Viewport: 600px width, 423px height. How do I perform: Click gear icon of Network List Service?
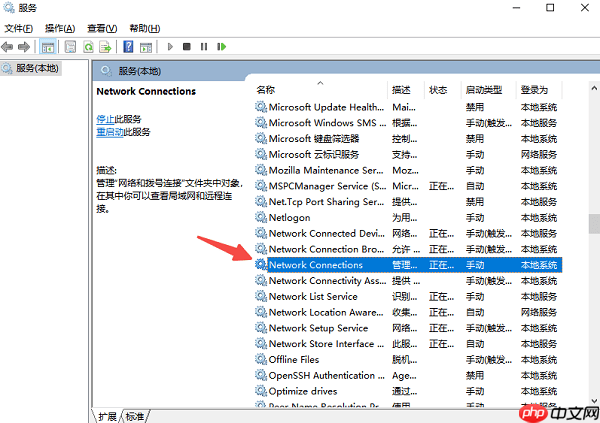click(x=261, y=296)
